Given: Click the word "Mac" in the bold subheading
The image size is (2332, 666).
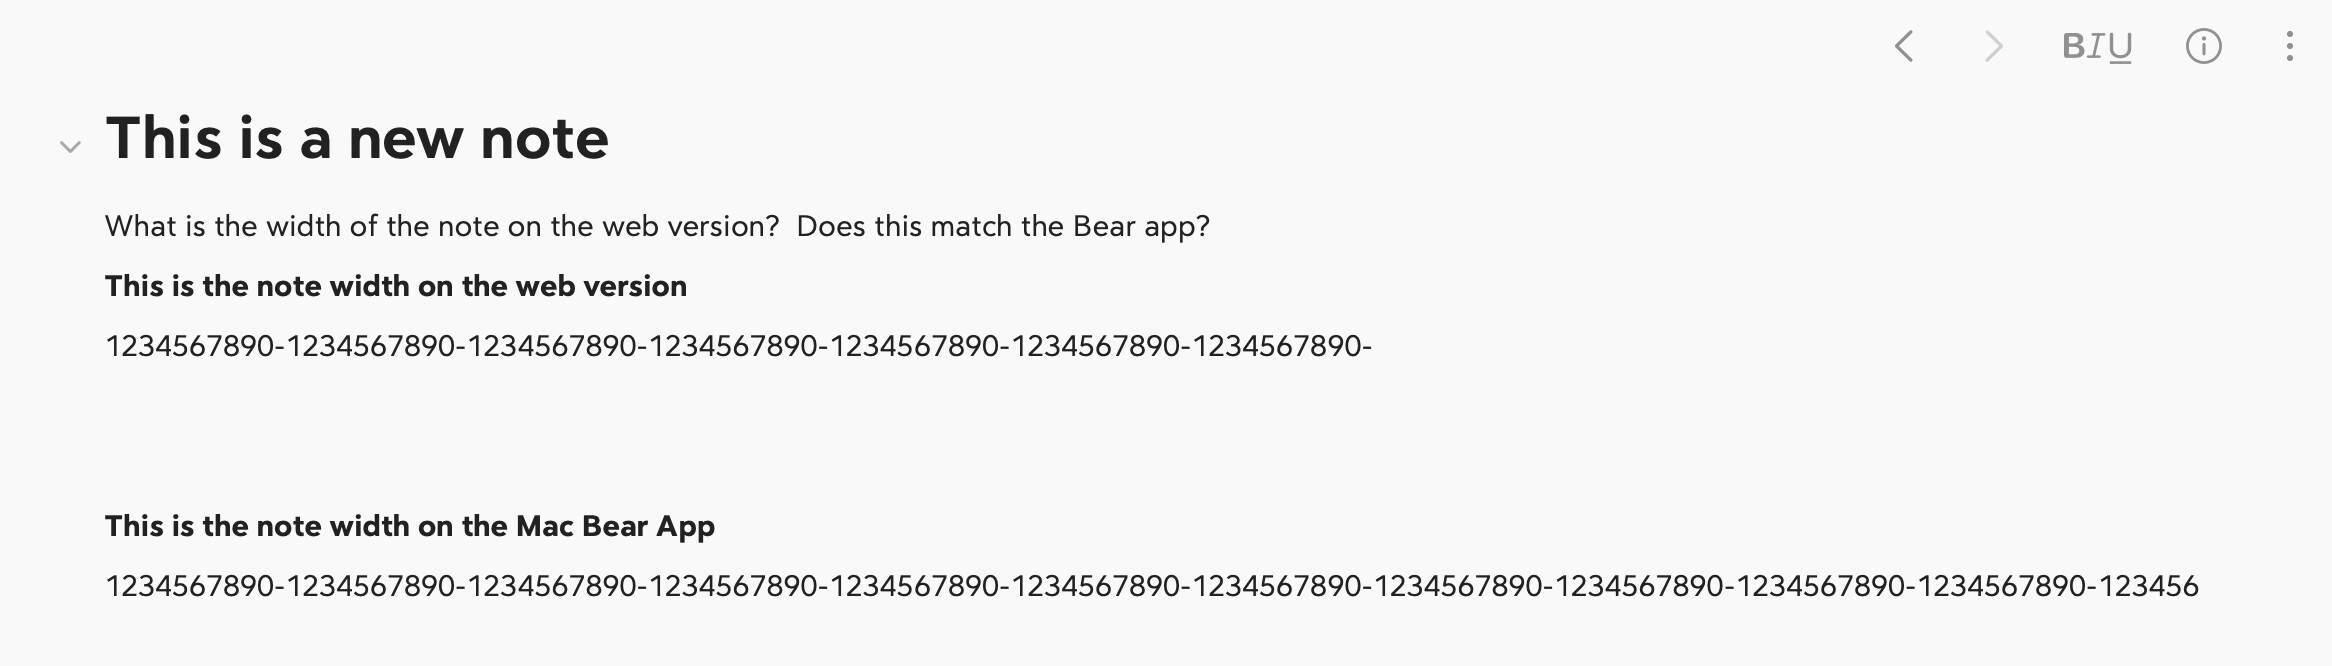Looking at the screenshot, I should point(544,526).
